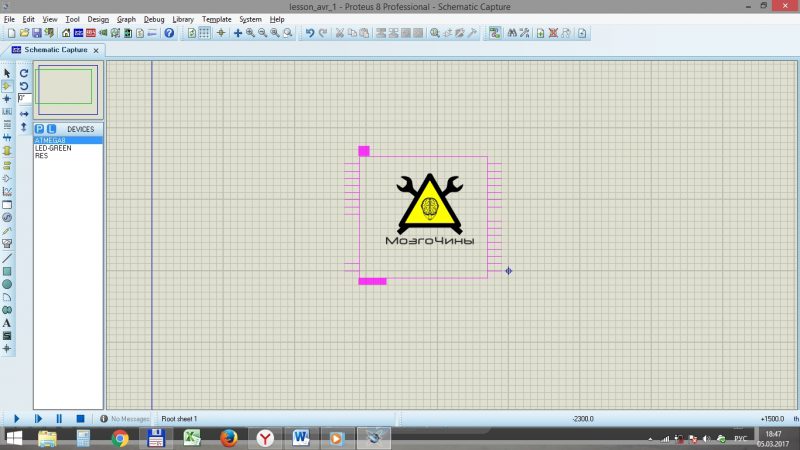The height and width of the screenshot is (450, 800).
Task: Select the Wire label mode tool
Action: click(7, 111)
